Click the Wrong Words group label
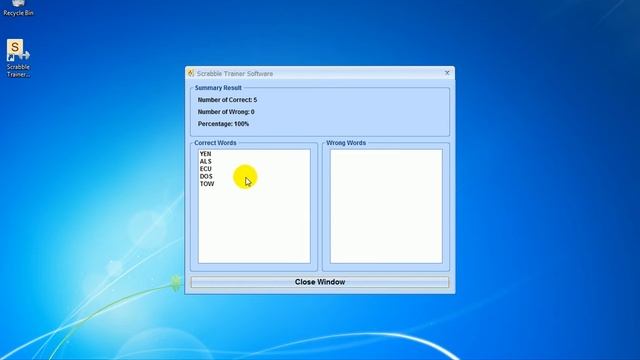640x360 pixels. tap(346, 143)
